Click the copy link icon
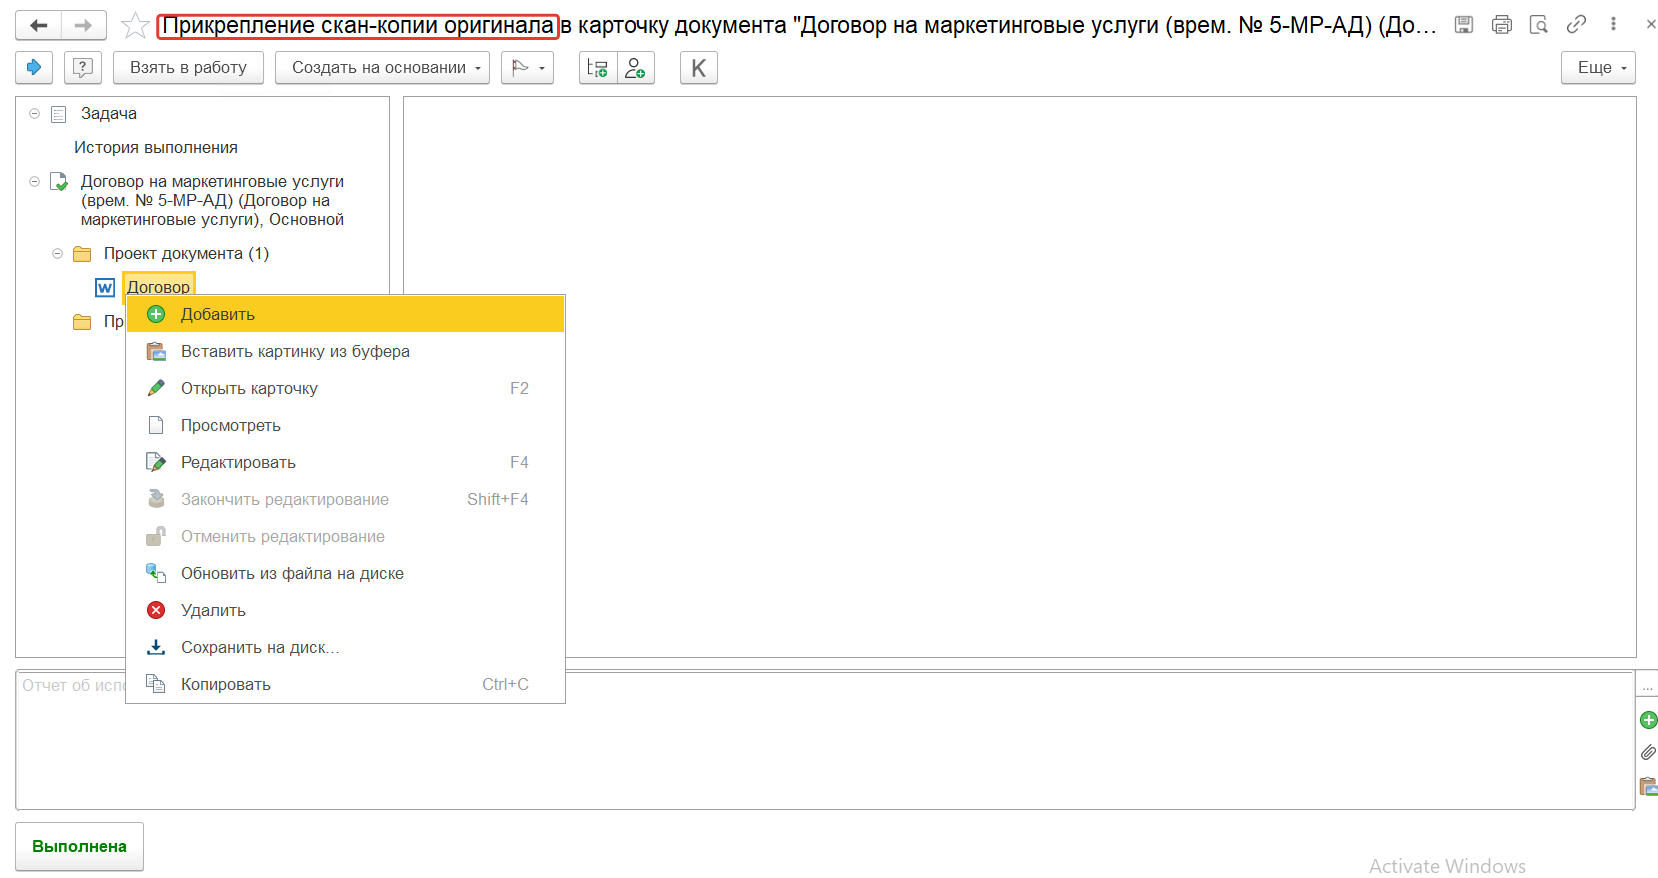The image size is (1658, 878). (1576, 25)
